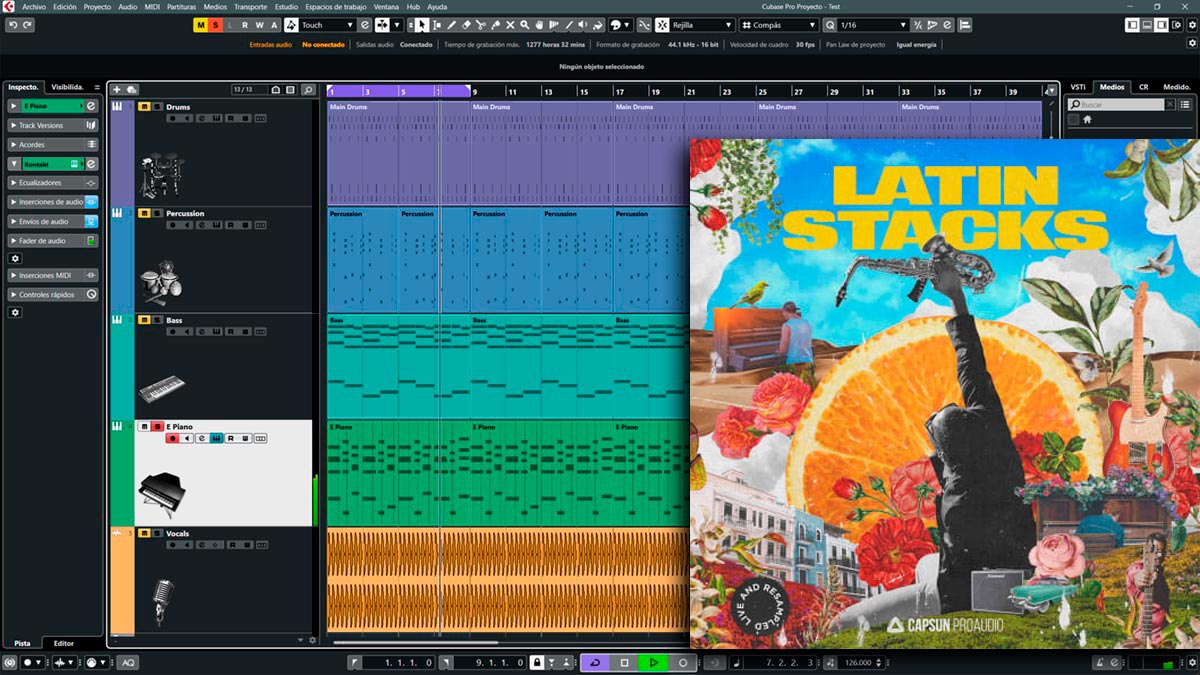Image resolution: width=1200 pixels, height=675 pixels.
Task: Open the track list settings gear
Action: tap(313, 640)
